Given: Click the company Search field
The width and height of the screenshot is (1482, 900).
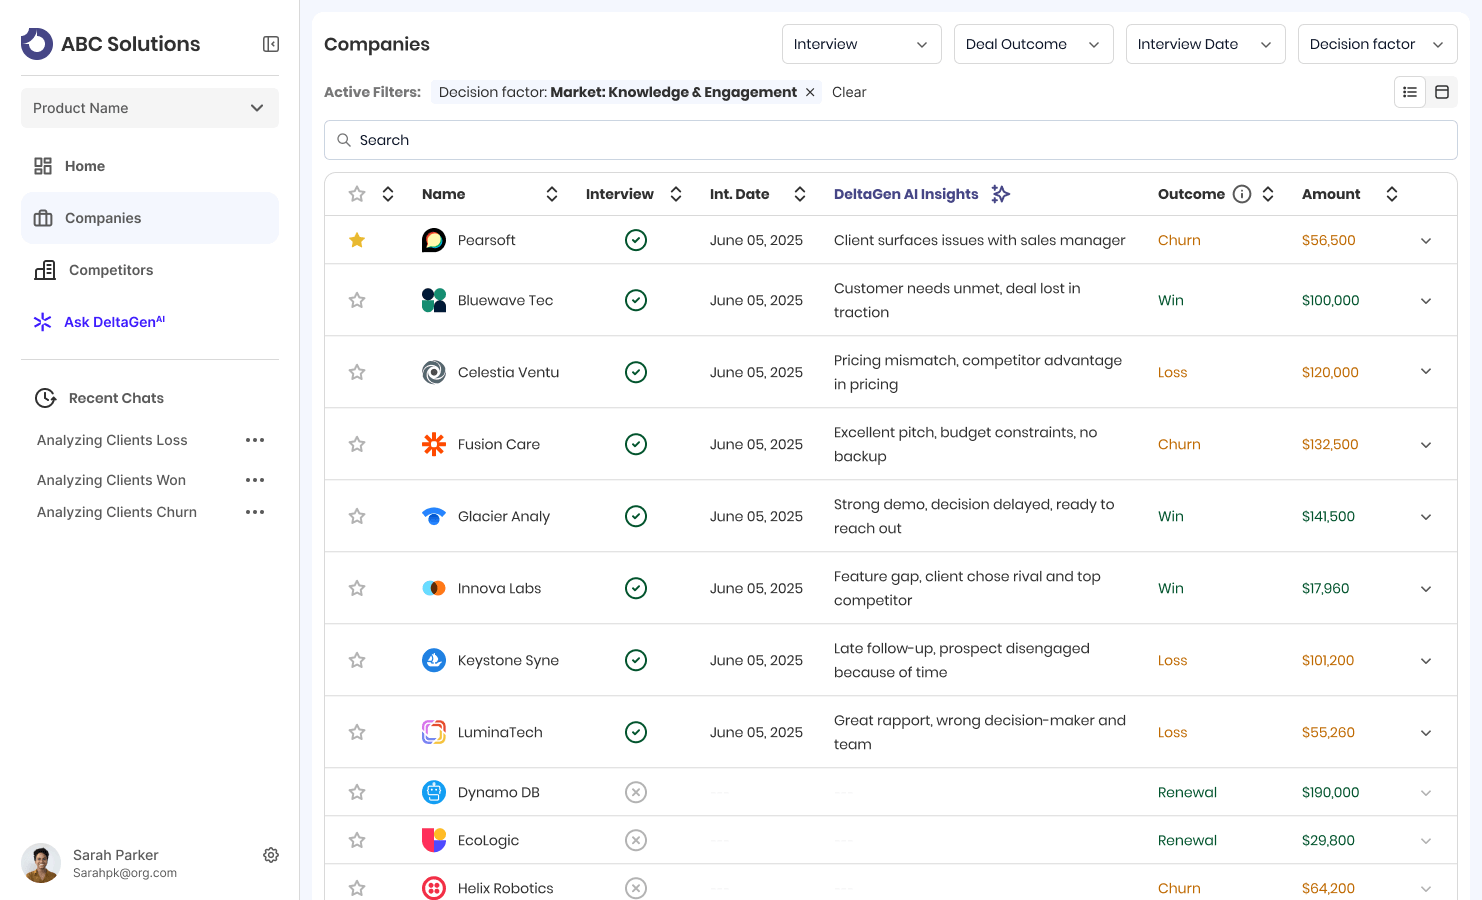Looking at the screenshot, I should 890,140.
